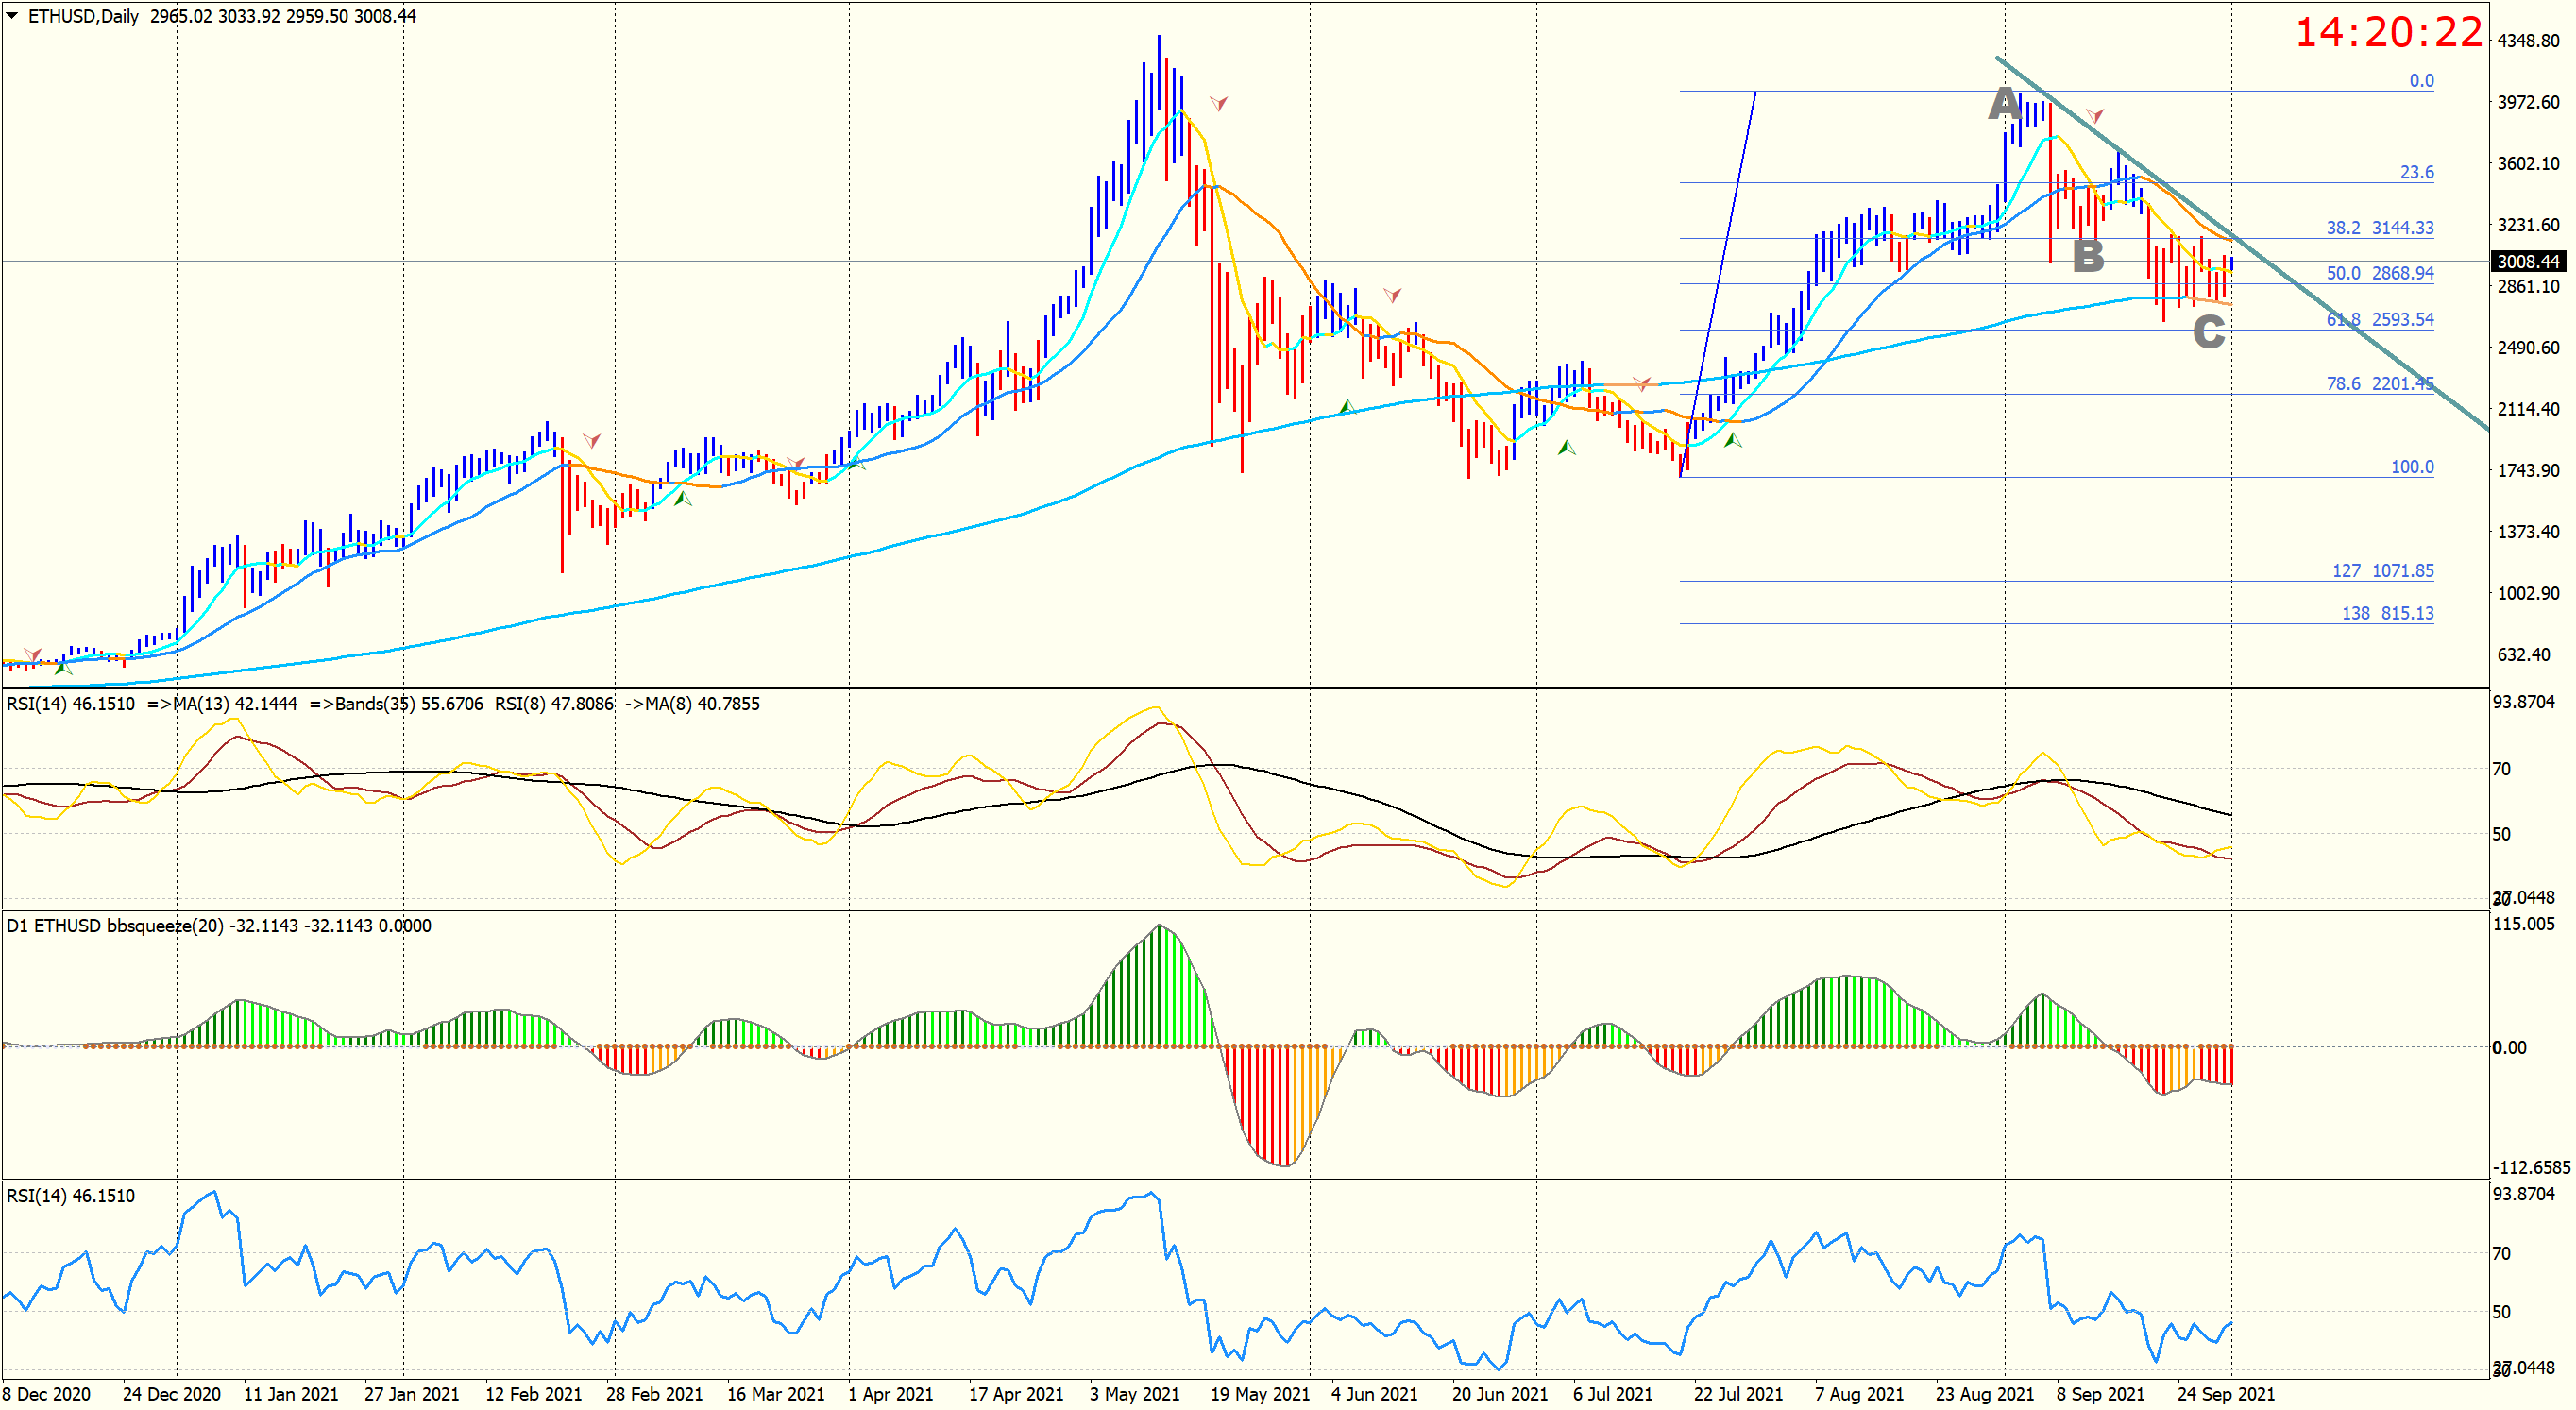The width and height of the screenshot is (2576, 1410).
Task: Click the current price tag 3008.44 on the axis
Action: pyautogui.click(x=2528, y=262)
